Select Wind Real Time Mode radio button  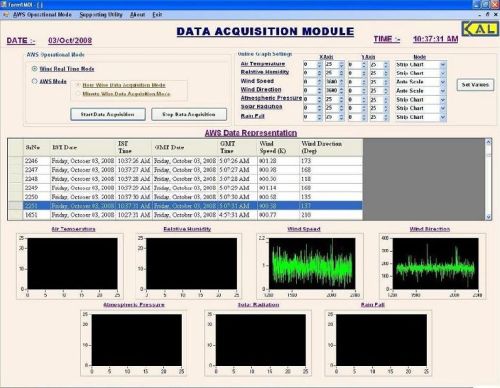tap(34, 69)
